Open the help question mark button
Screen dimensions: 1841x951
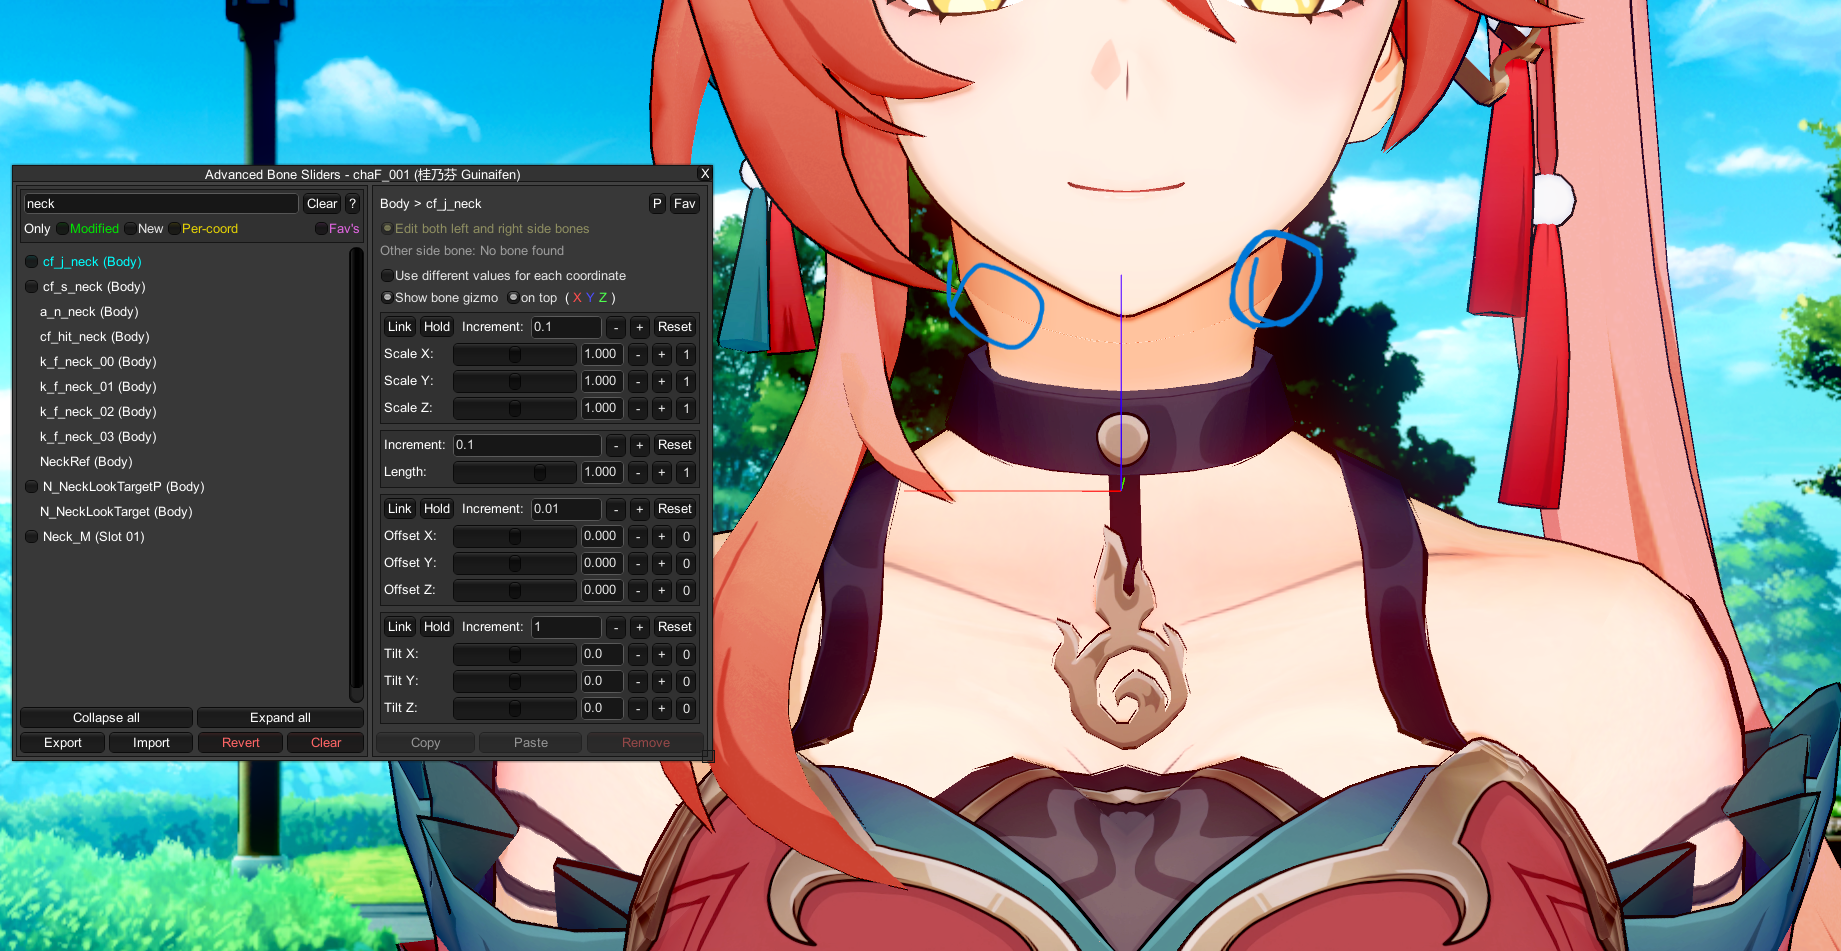pos(352,203)
